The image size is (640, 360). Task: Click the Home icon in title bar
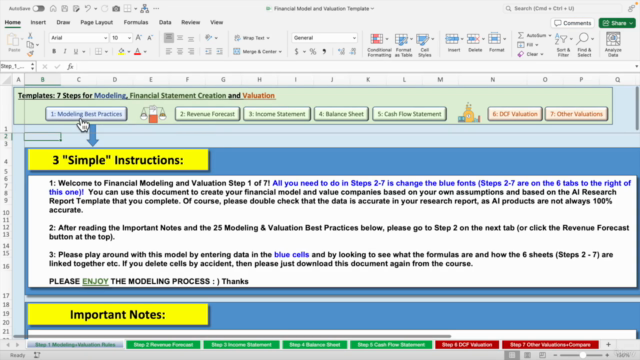53,8
